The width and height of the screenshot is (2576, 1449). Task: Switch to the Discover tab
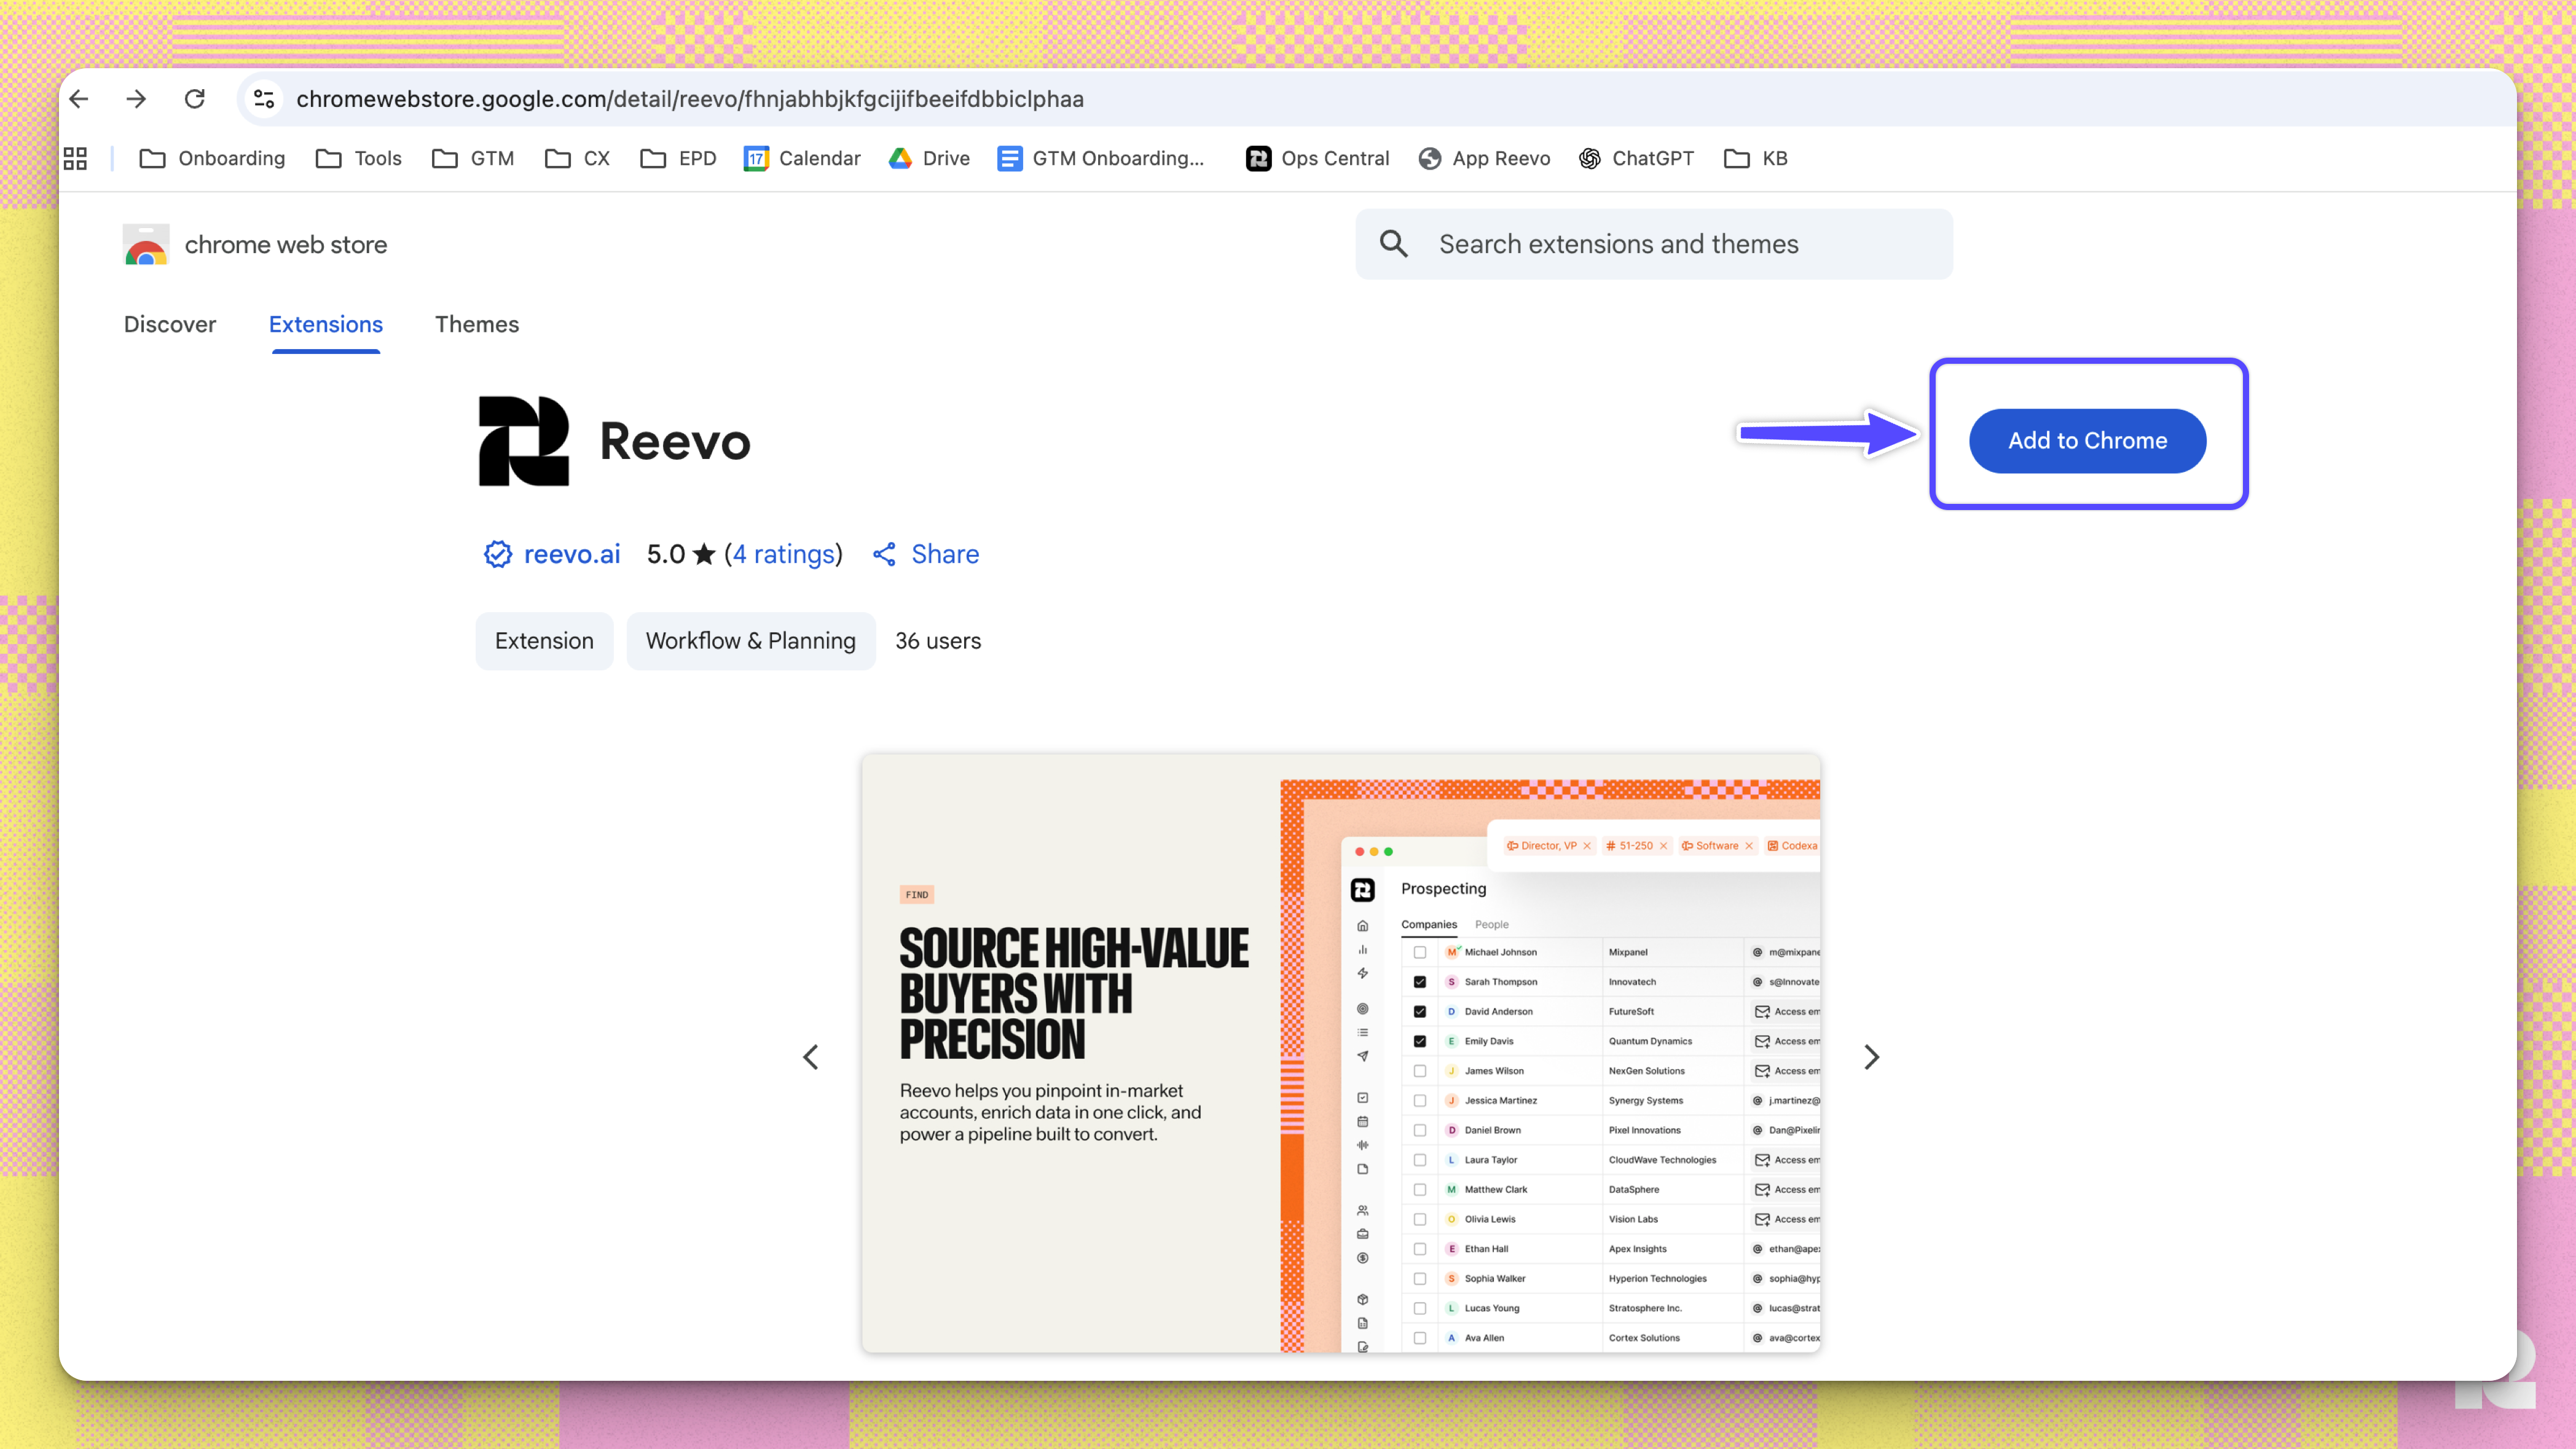coord(170,324)
